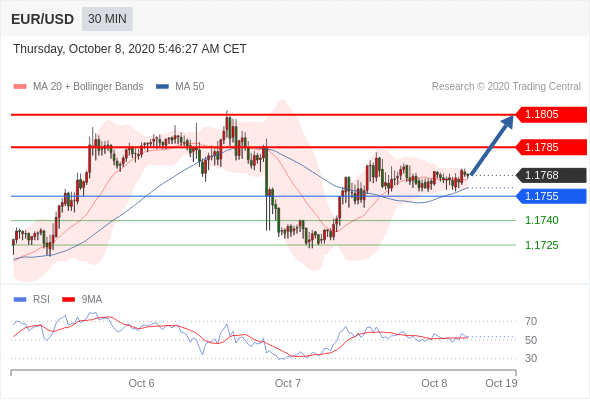The height and width of the screenshot is (400, 590).
Task: Click the green 1.1725 support value
Action: pyautogui.click(x=541, y=245)
